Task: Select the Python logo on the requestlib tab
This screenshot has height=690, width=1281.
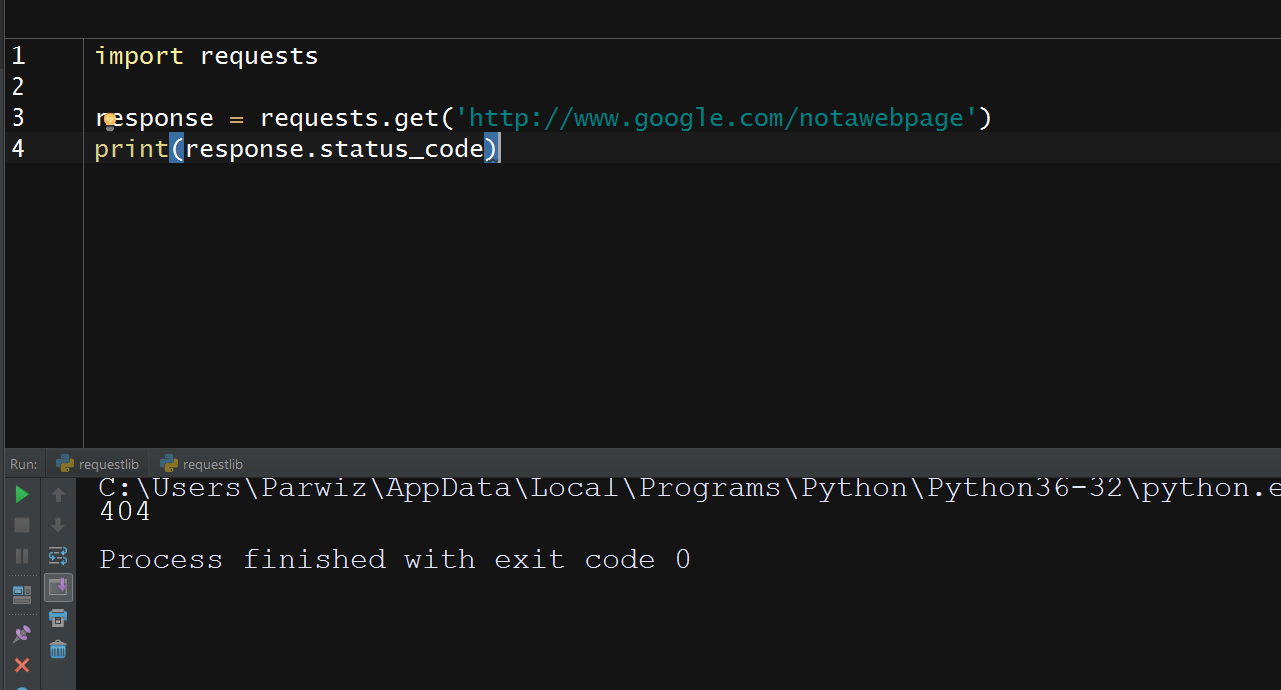Action: click(64, 463)
